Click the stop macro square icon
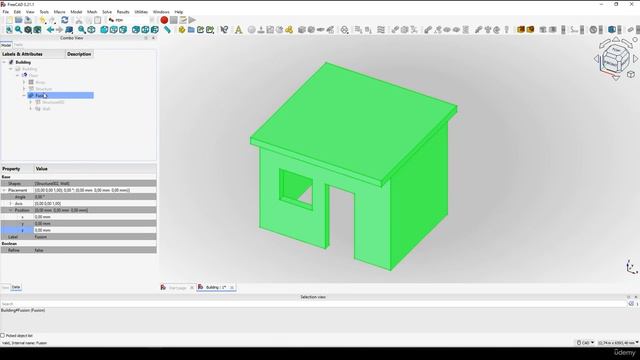 pos(173,20)
